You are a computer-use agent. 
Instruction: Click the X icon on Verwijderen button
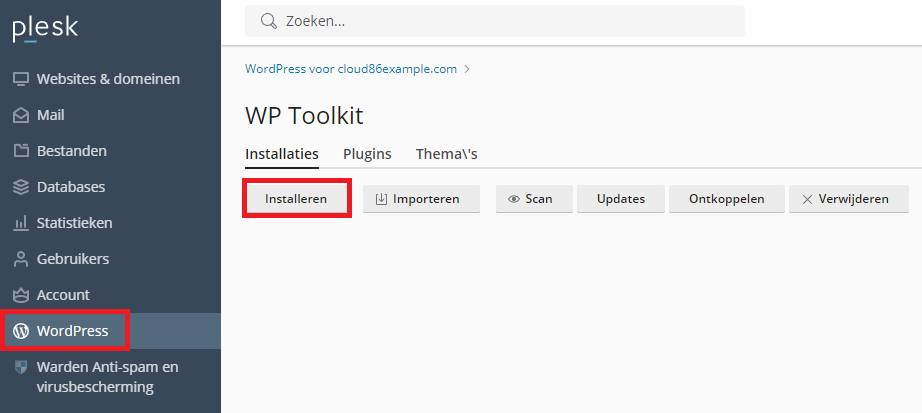coord(807,199)
